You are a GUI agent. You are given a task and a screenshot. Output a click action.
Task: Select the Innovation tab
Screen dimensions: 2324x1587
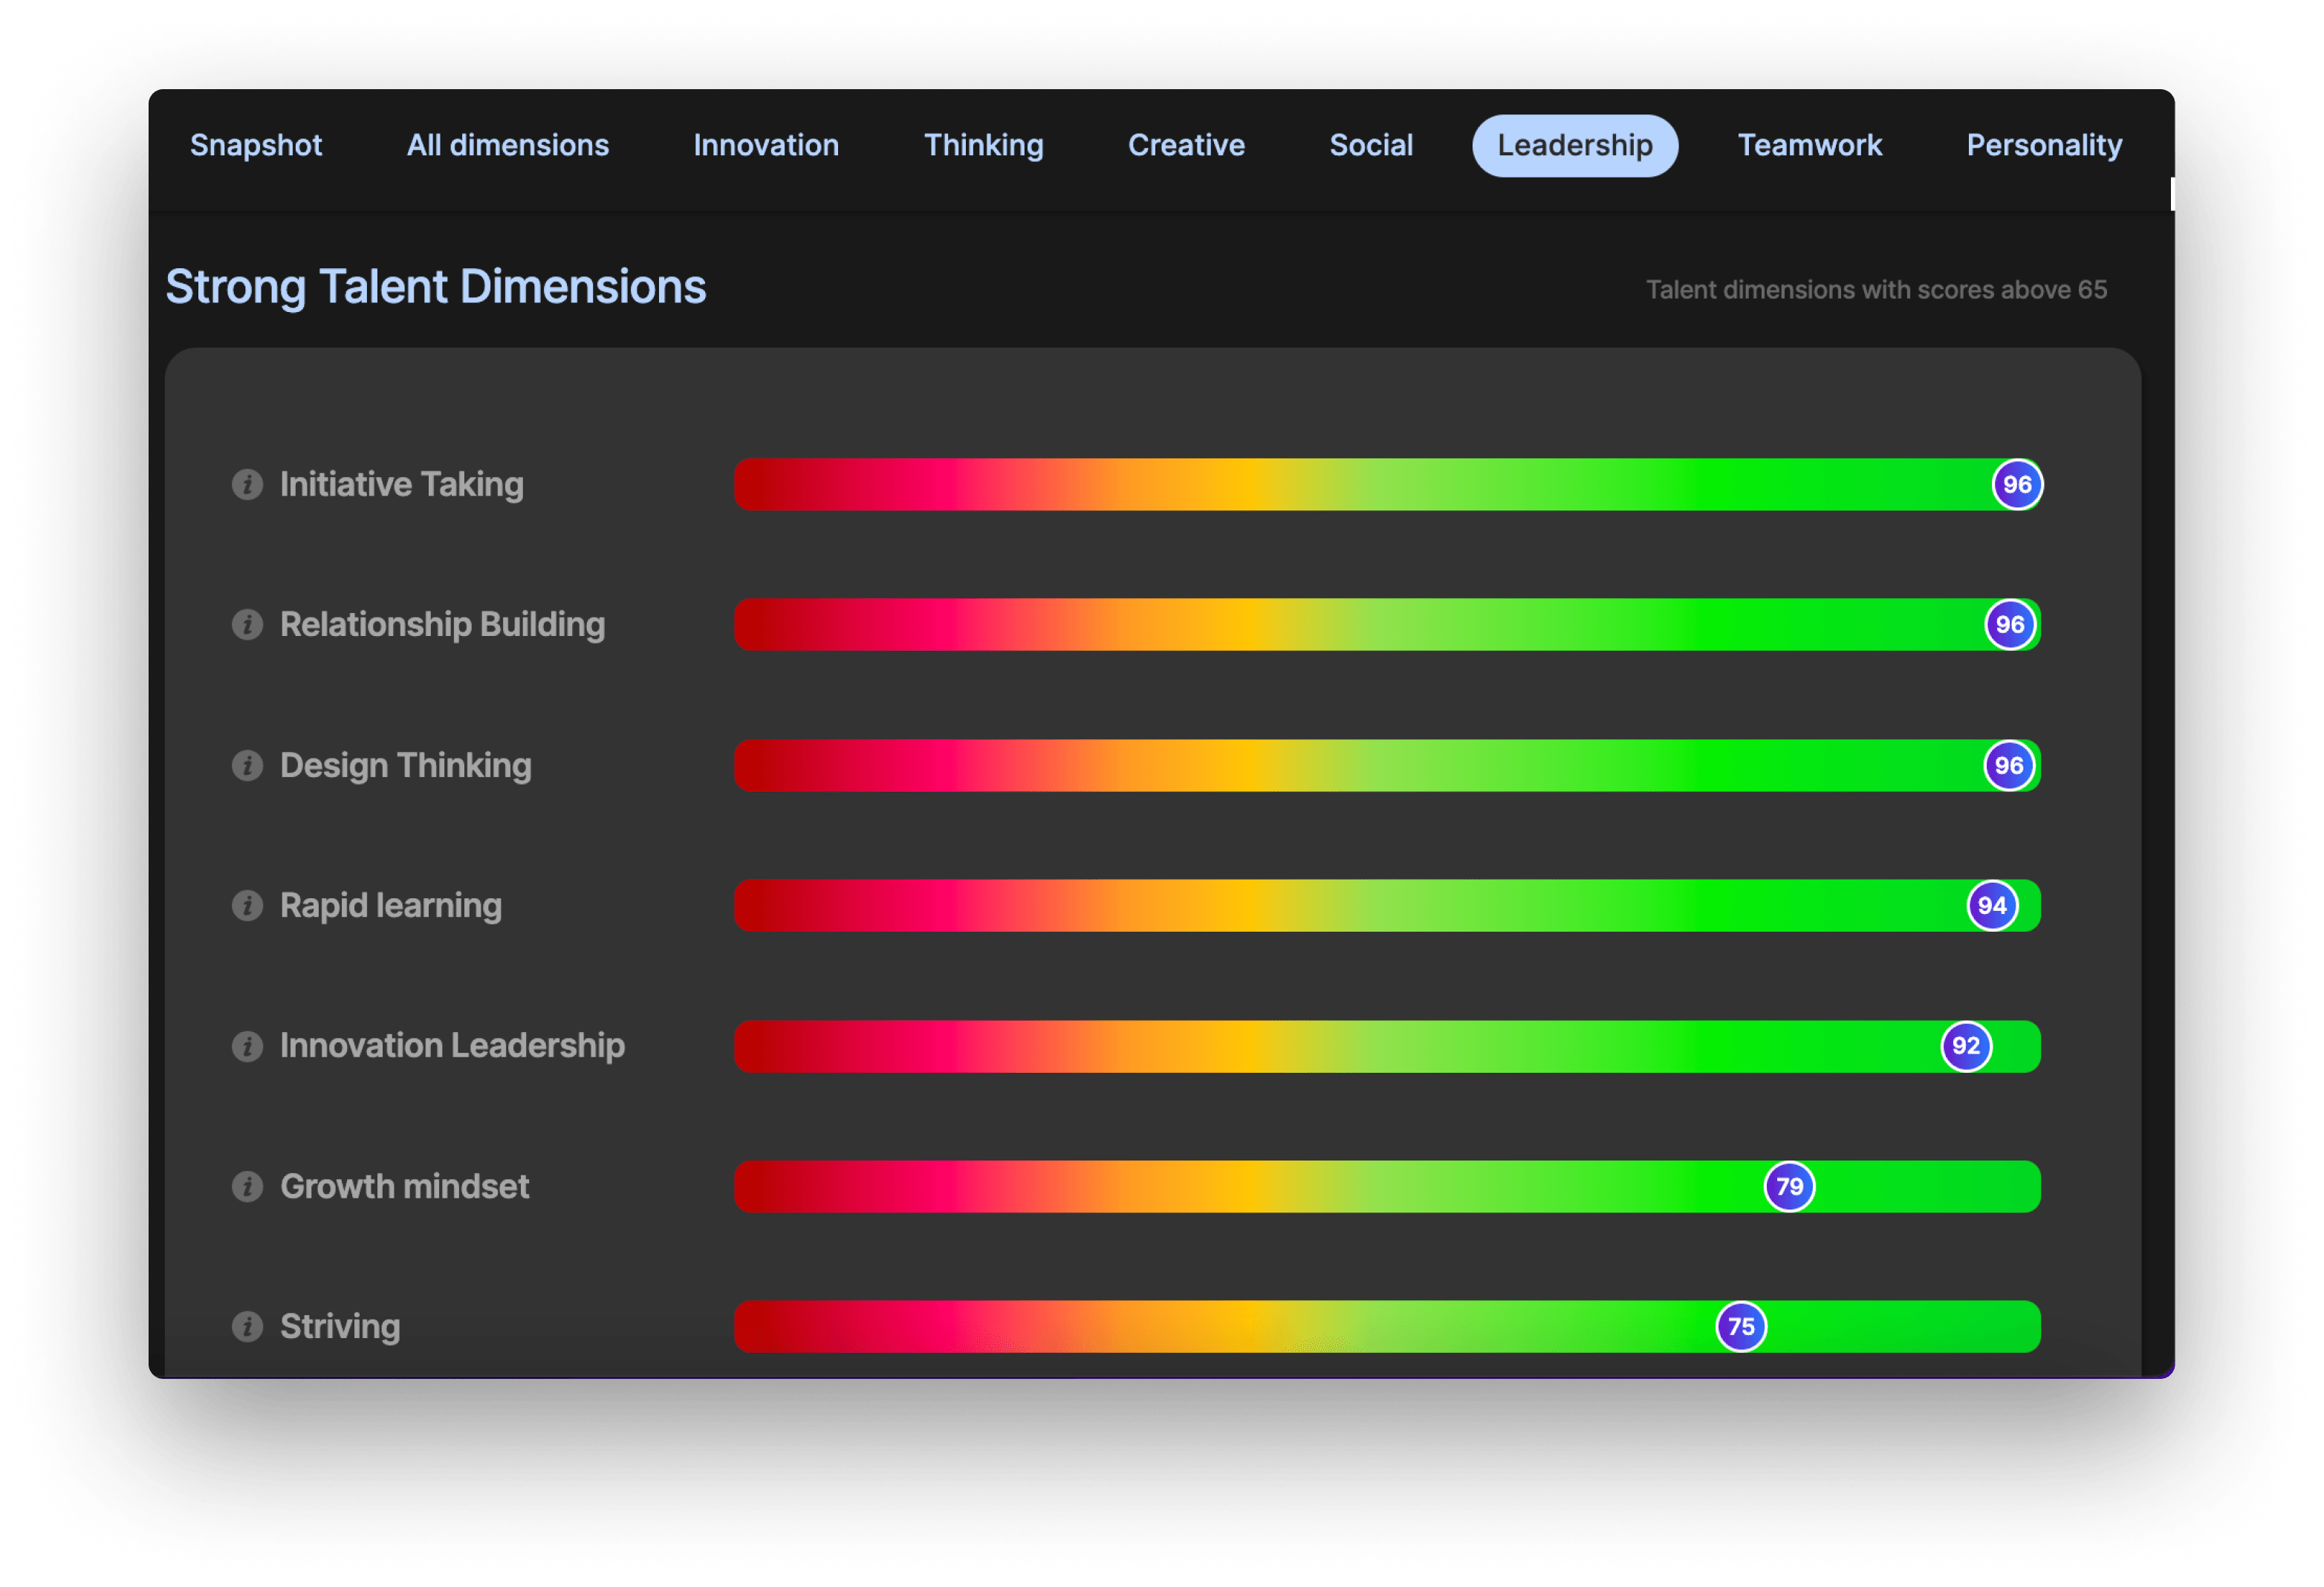(766, 146)
